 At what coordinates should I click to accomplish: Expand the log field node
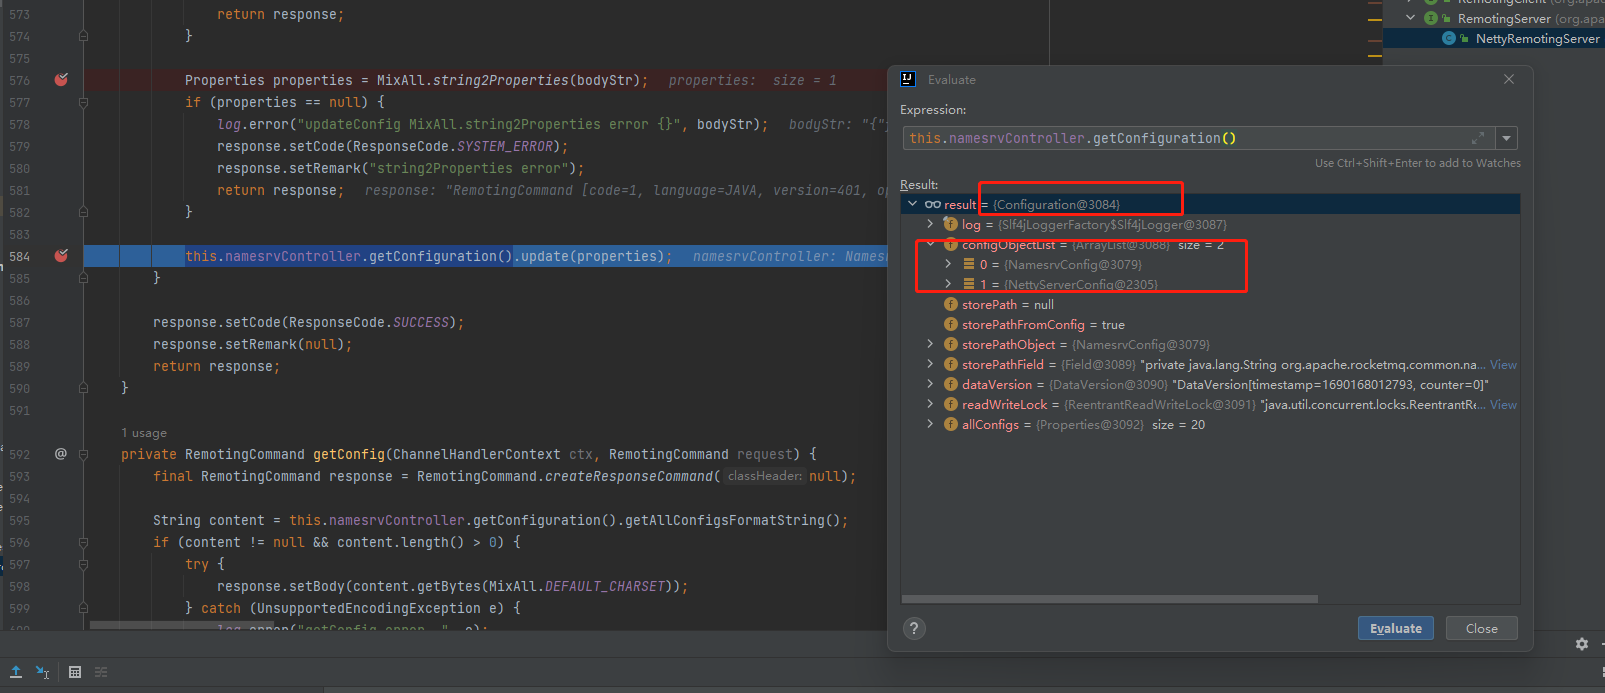930,224
